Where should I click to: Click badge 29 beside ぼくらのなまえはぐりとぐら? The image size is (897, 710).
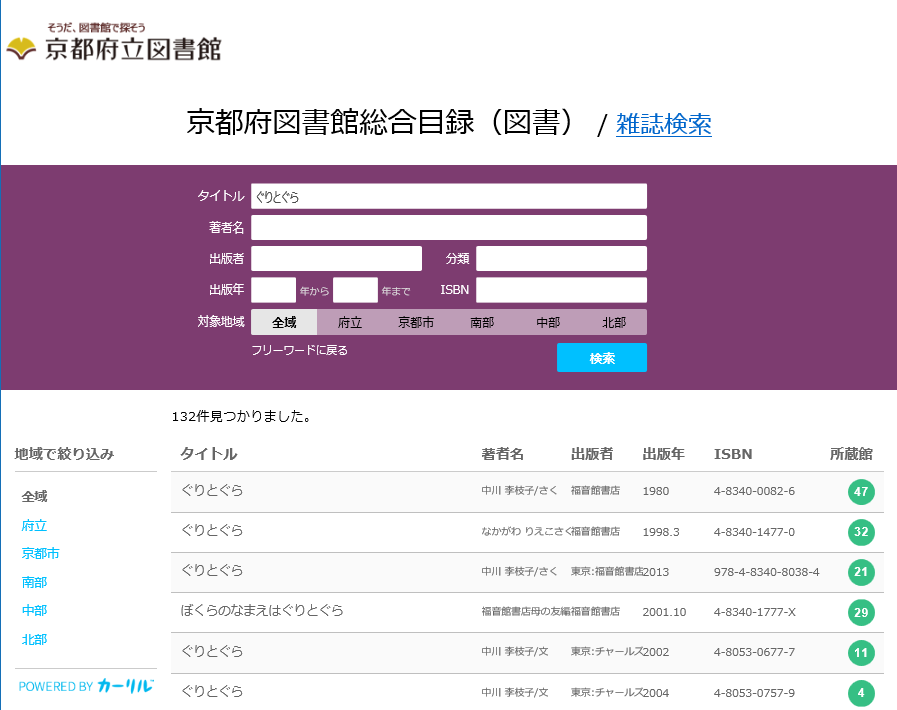point(860,612)
